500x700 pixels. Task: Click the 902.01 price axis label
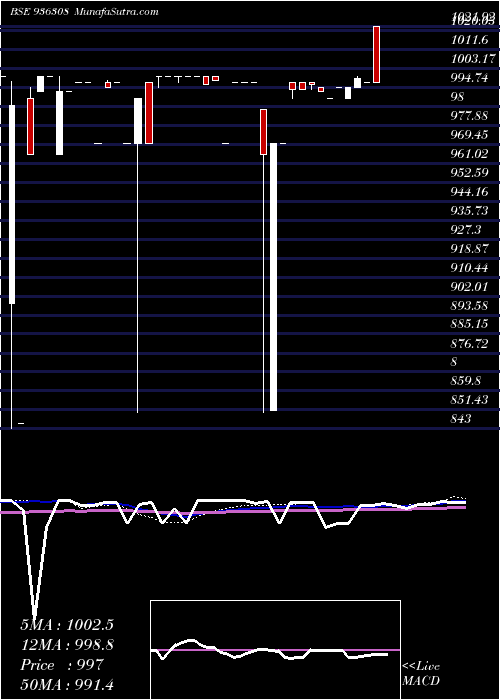(469, 286)
